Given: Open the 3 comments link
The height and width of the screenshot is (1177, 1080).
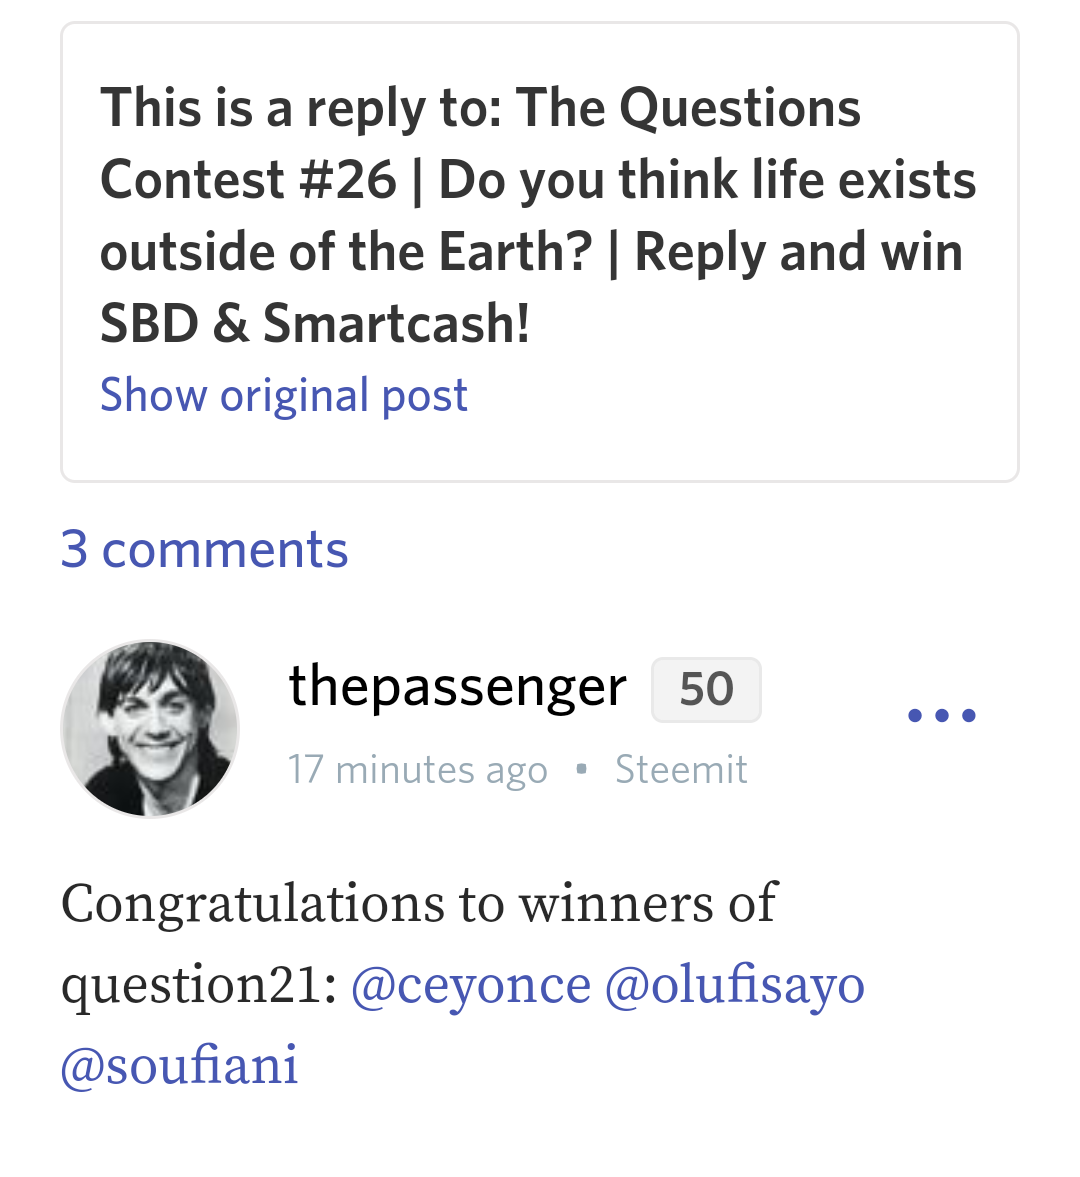Looking at the screenshot, I should pyautogui.click(x=204, y=549).
